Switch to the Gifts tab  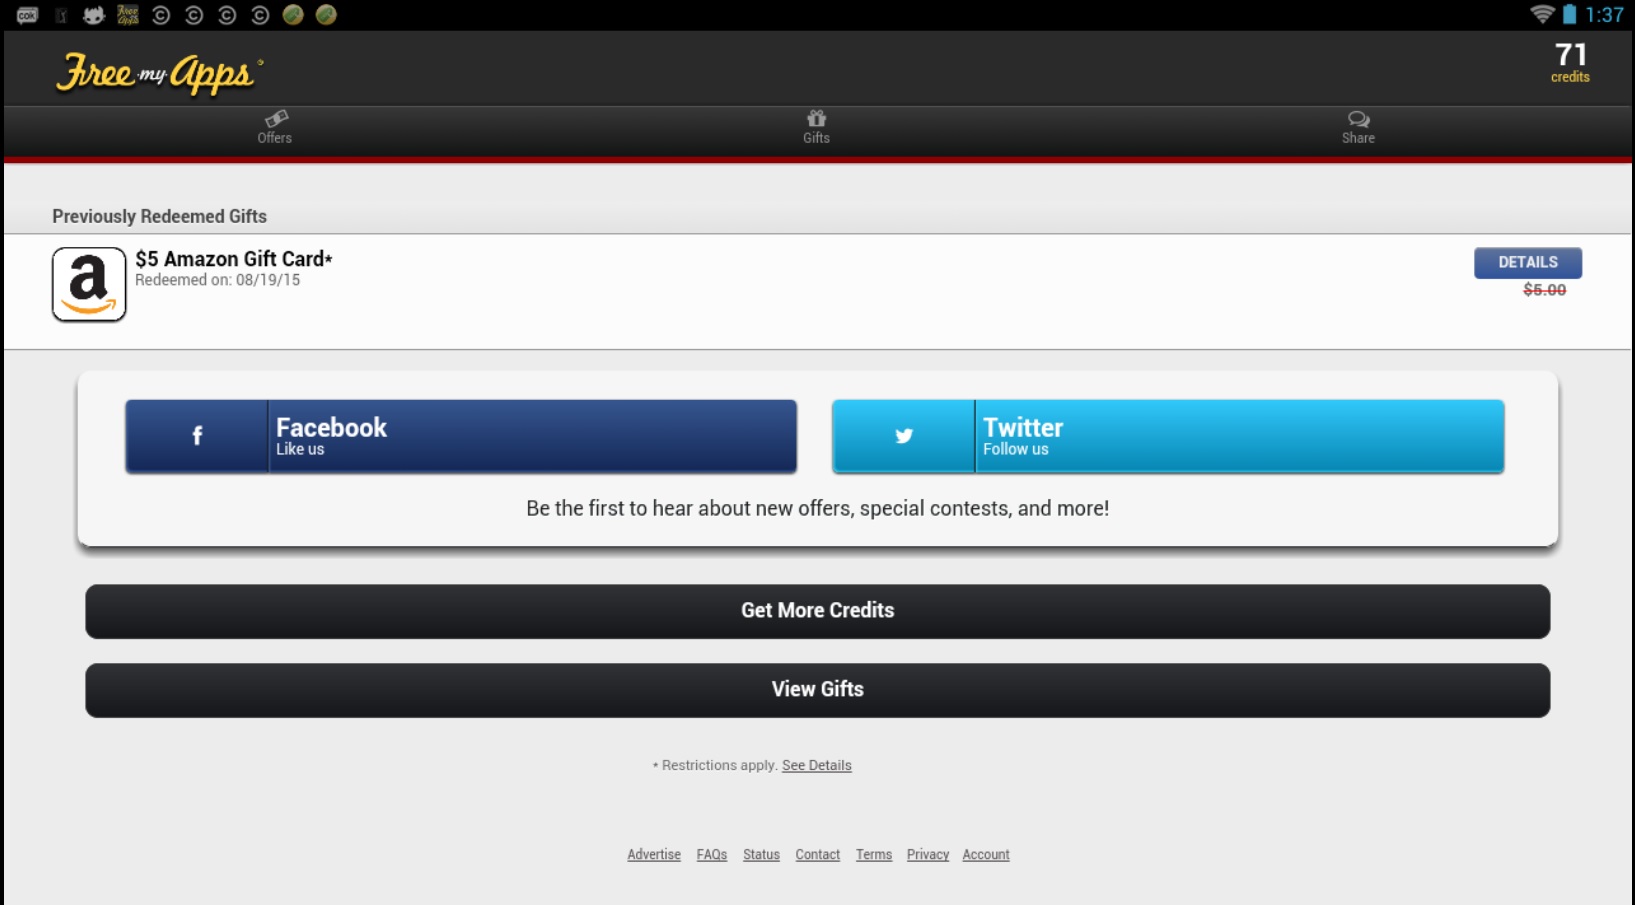(816, 128)
